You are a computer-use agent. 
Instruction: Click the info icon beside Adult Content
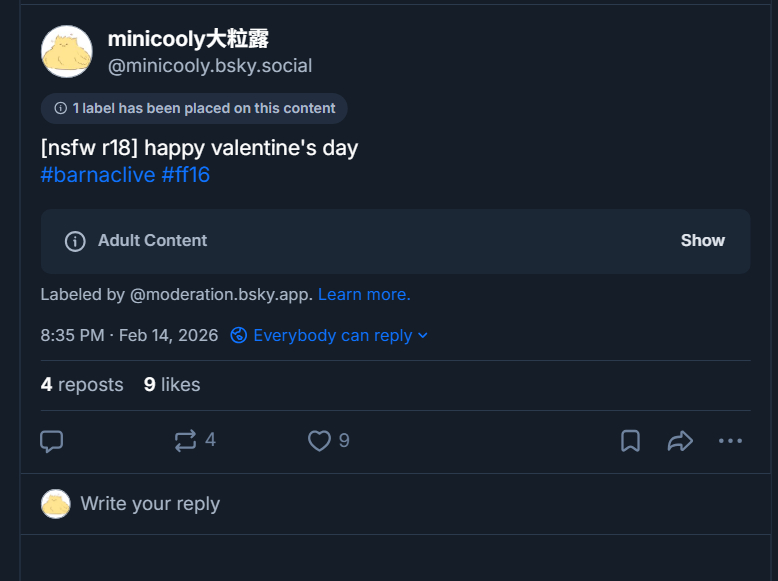[x=75, y=241]
